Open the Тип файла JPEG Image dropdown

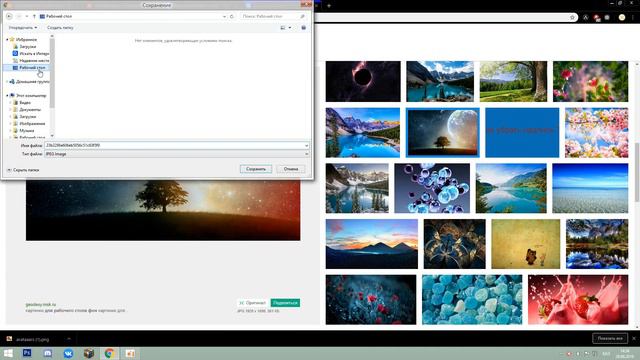coord(176,154)
